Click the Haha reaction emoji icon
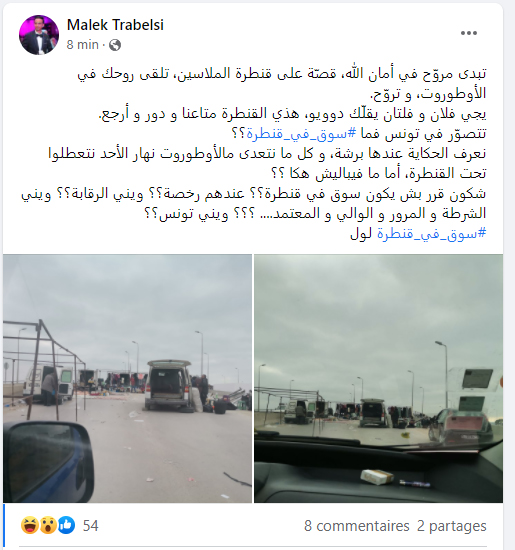515x550 pixels. click(x=30, y=525)
